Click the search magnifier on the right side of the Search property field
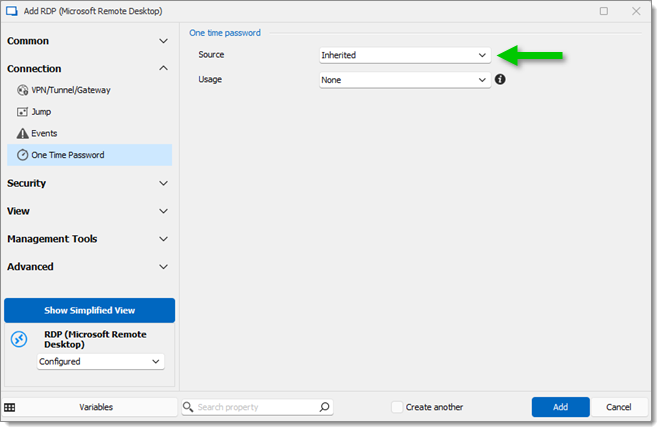 324,407
